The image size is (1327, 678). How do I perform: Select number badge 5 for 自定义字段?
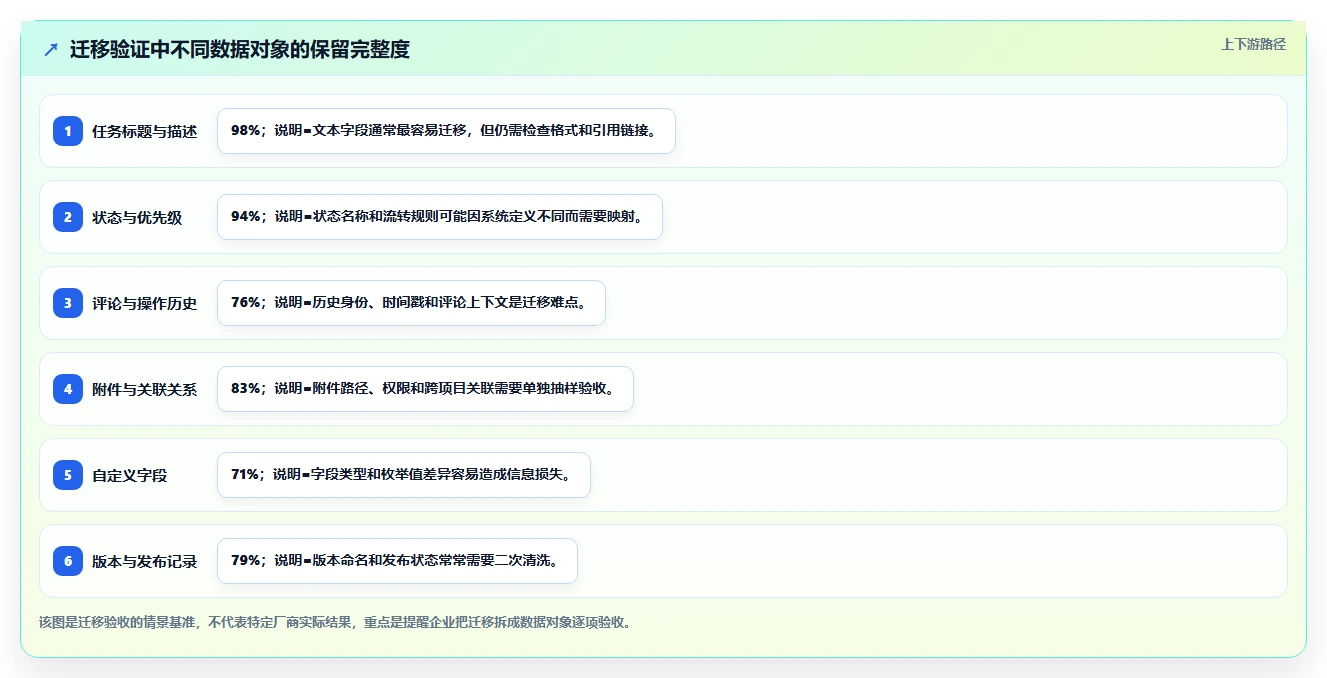[68, 474]
